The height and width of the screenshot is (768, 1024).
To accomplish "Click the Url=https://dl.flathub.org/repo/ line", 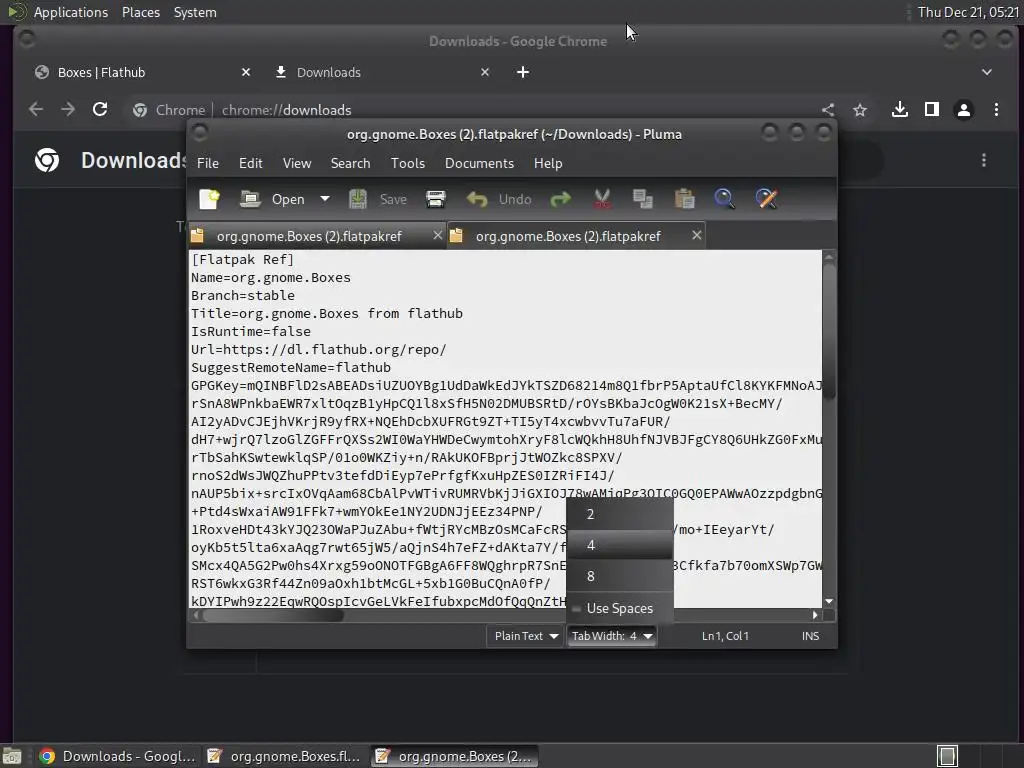I will (x=319, y=349).
